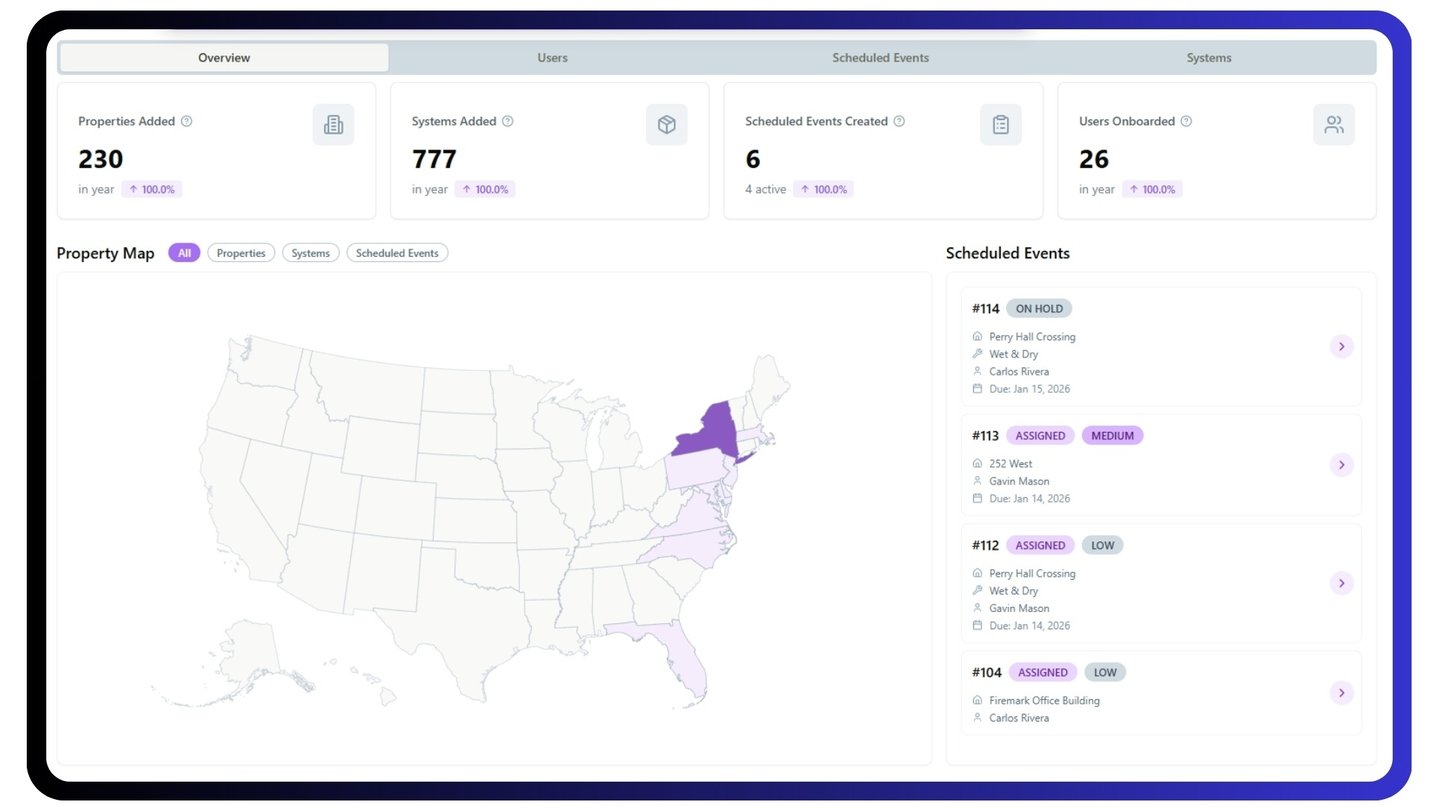Open the Systems tab

pos(1209,58)
